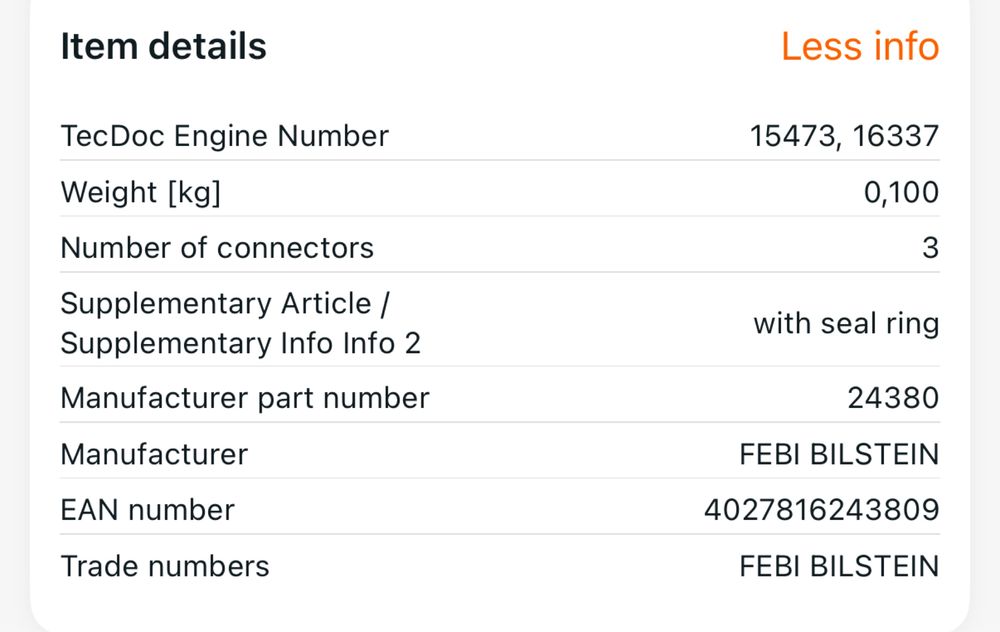Select FEBI BILSTEIN in the Trade numbers row
1000x632 pixels.
tap(839, 566)
